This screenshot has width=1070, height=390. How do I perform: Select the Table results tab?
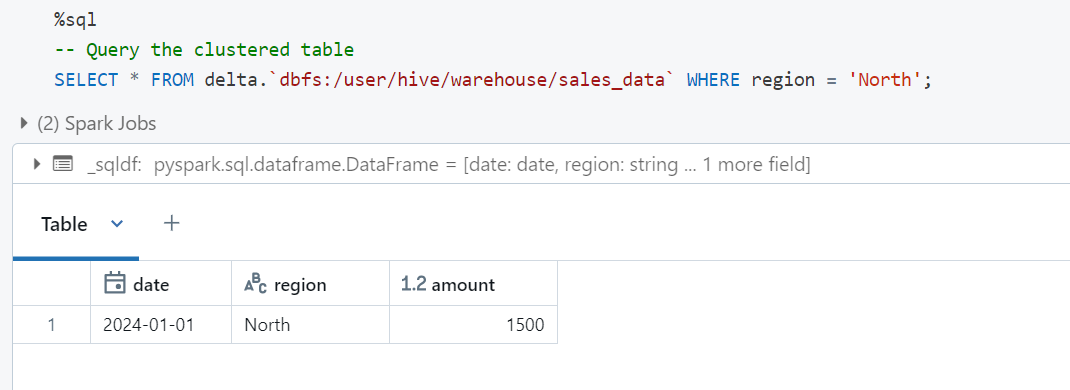tap(64, 224)
